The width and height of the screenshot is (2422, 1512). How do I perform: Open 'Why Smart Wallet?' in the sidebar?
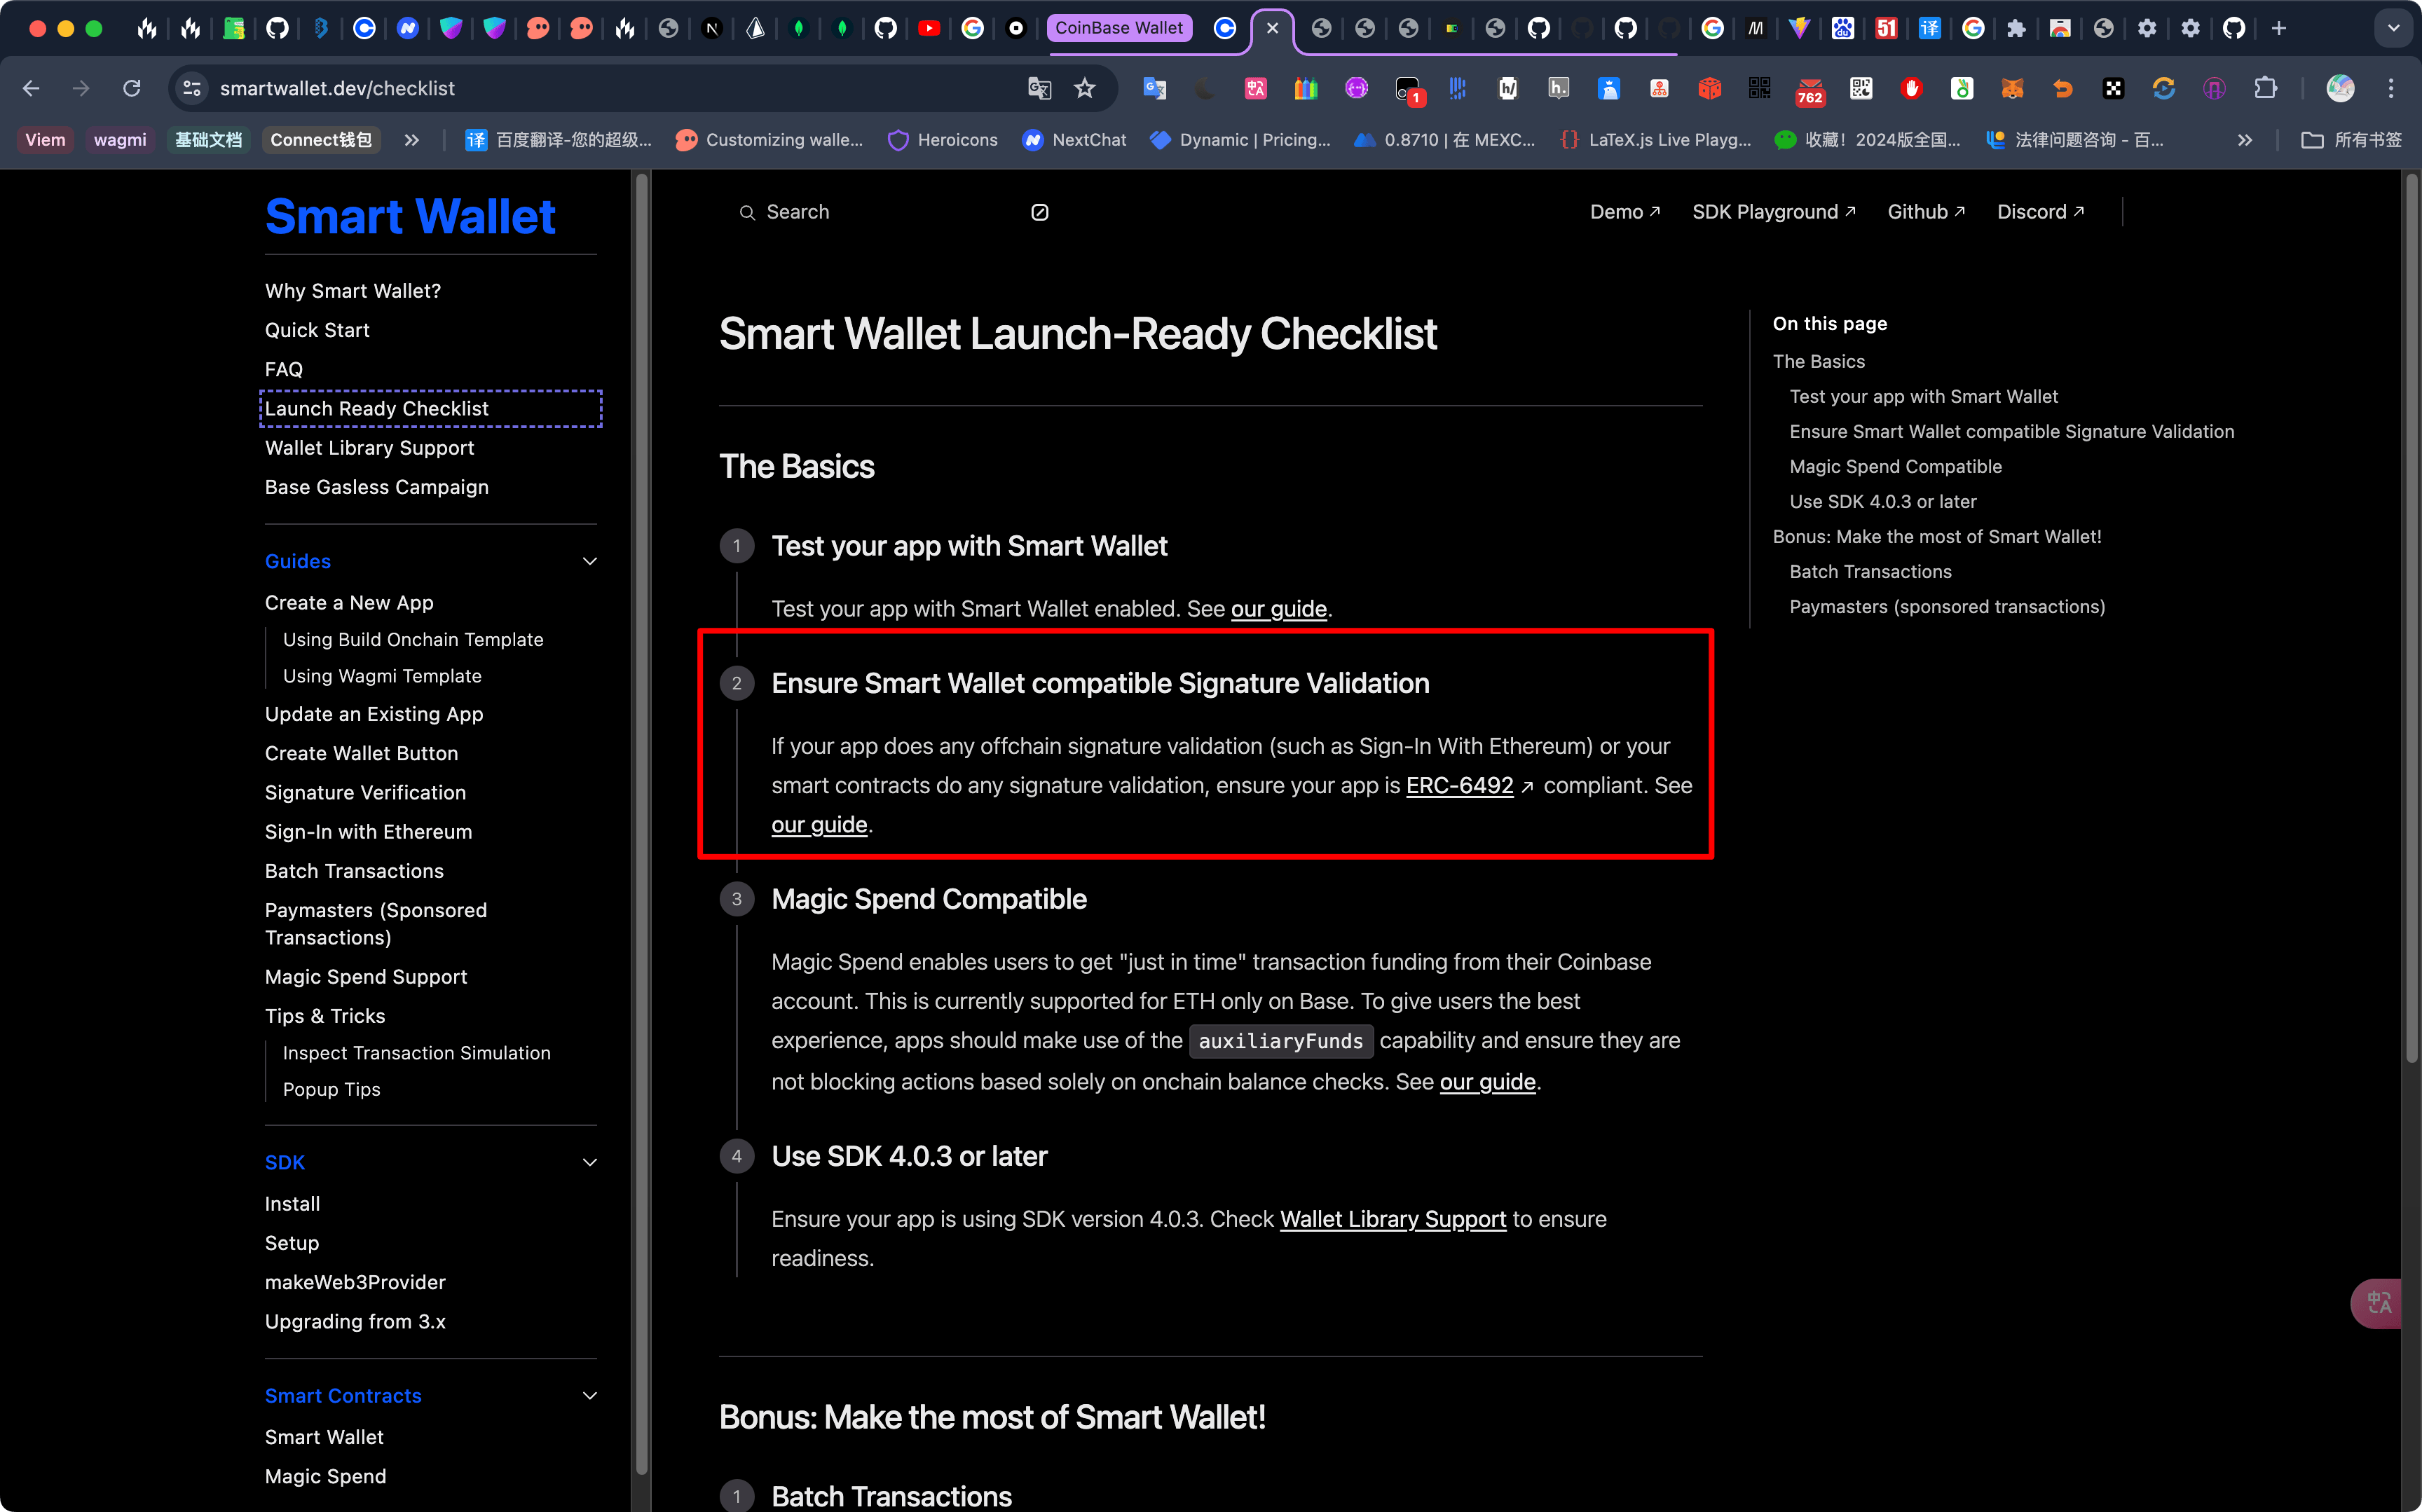(x=353, y=291)
